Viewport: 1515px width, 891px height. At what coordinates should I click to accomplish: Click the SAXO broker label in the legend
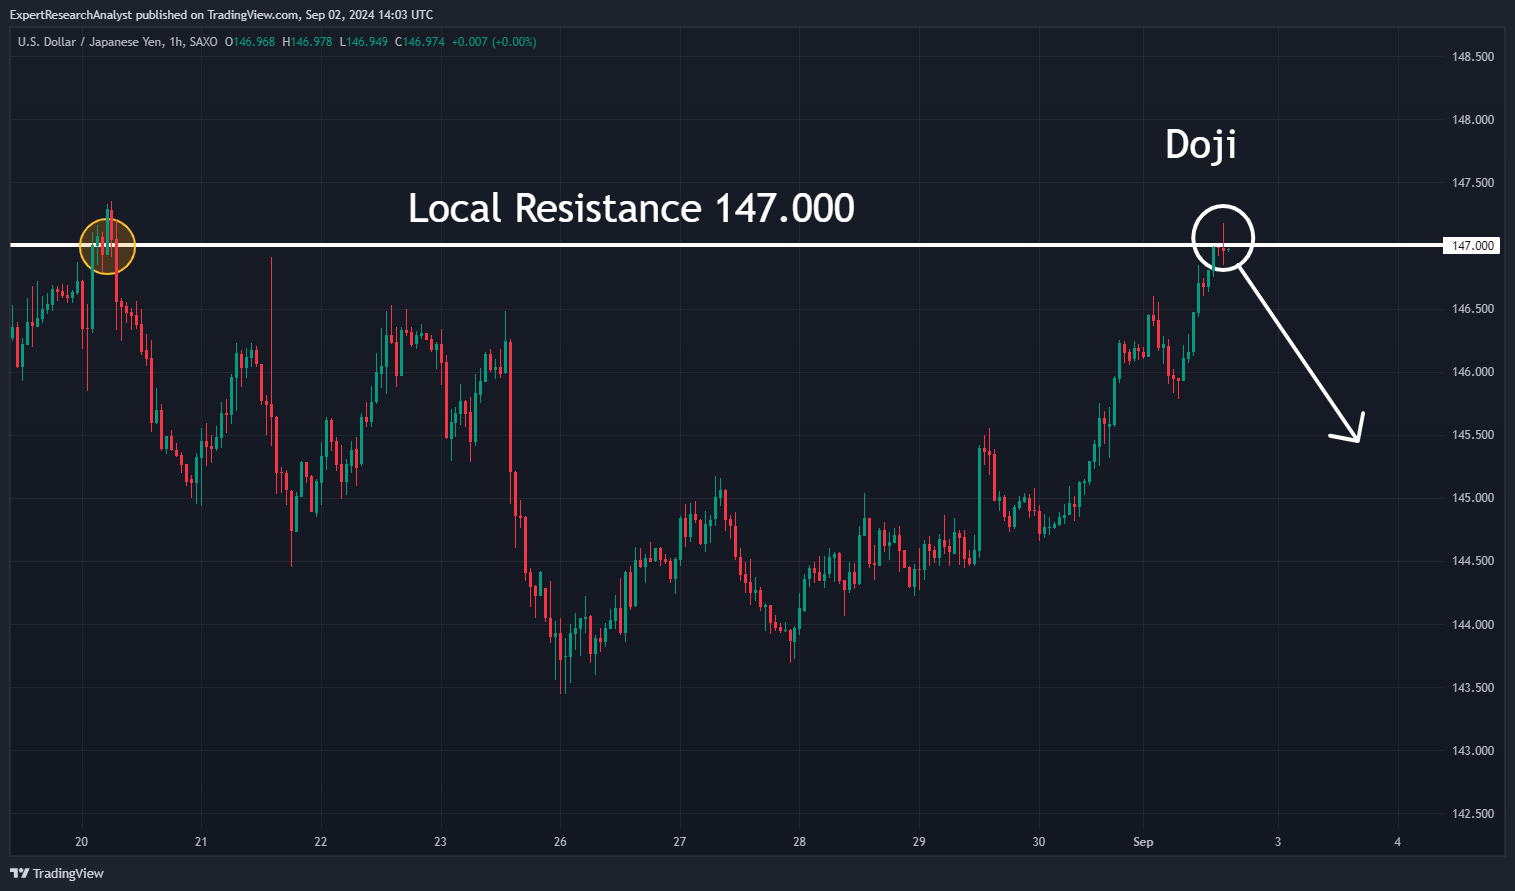pos(203,42)
